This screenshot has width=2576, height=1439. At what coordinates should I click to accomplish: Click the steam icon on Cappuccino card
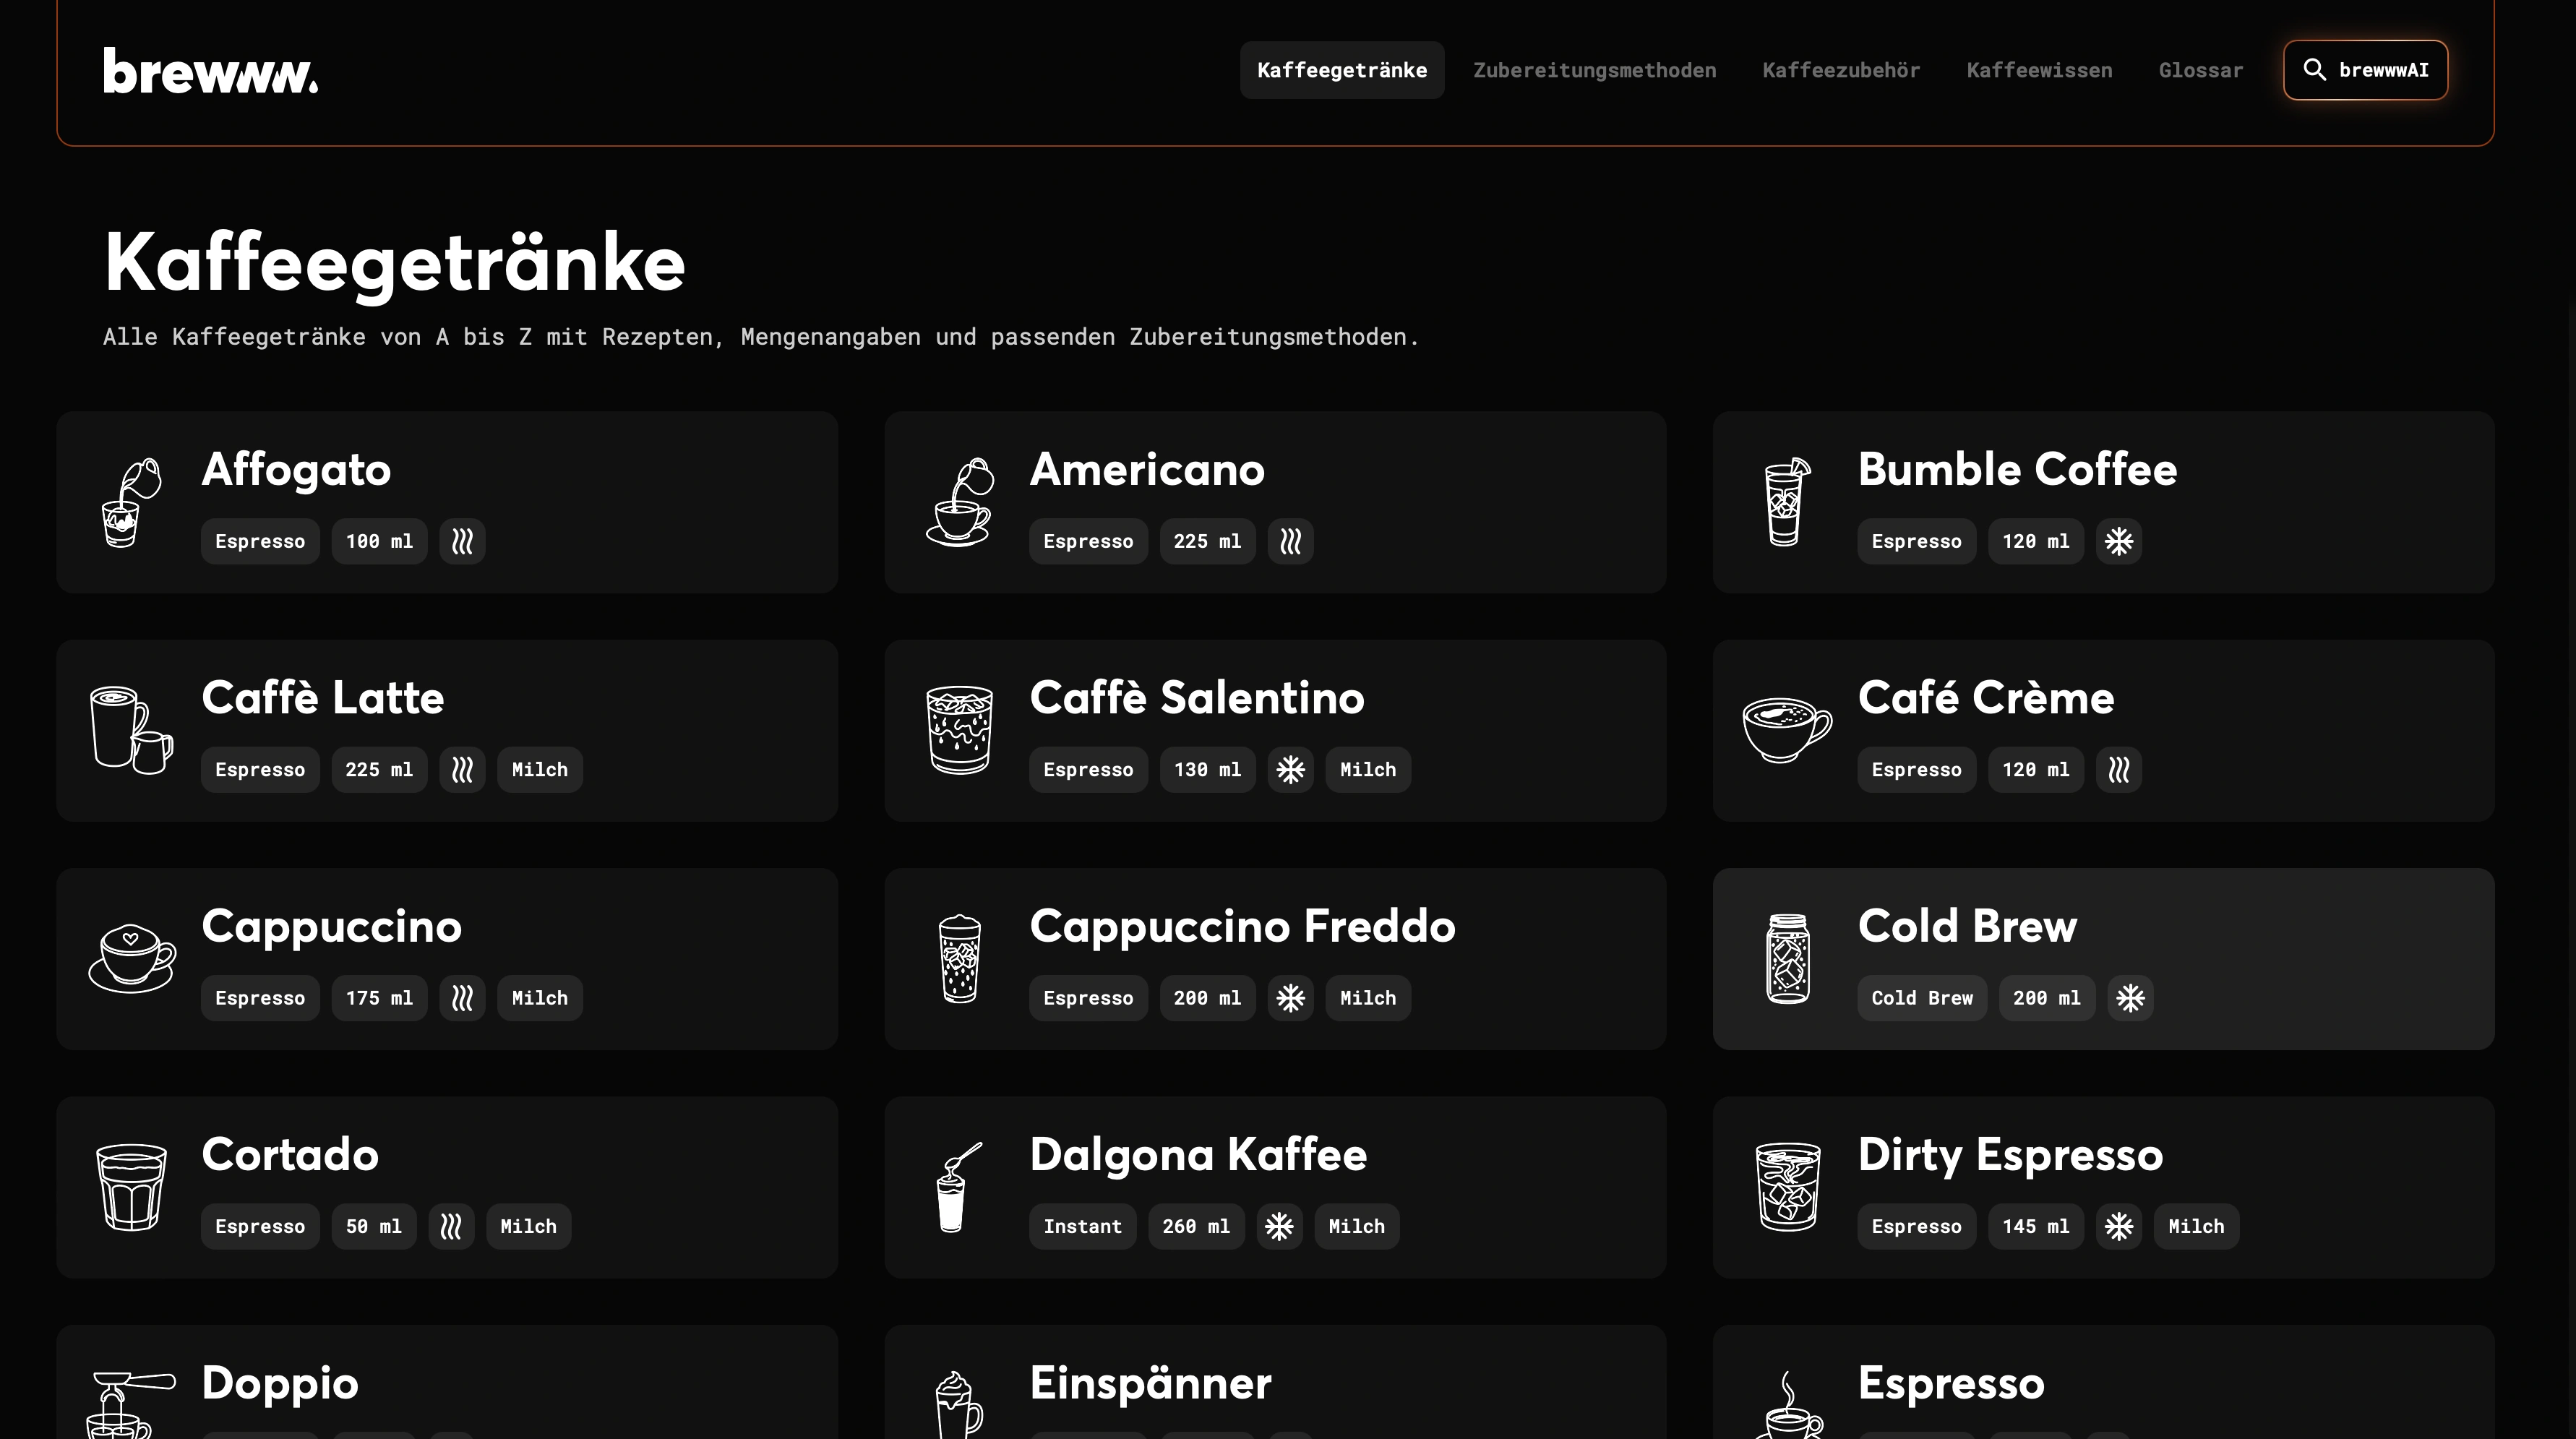coord(462,998)
